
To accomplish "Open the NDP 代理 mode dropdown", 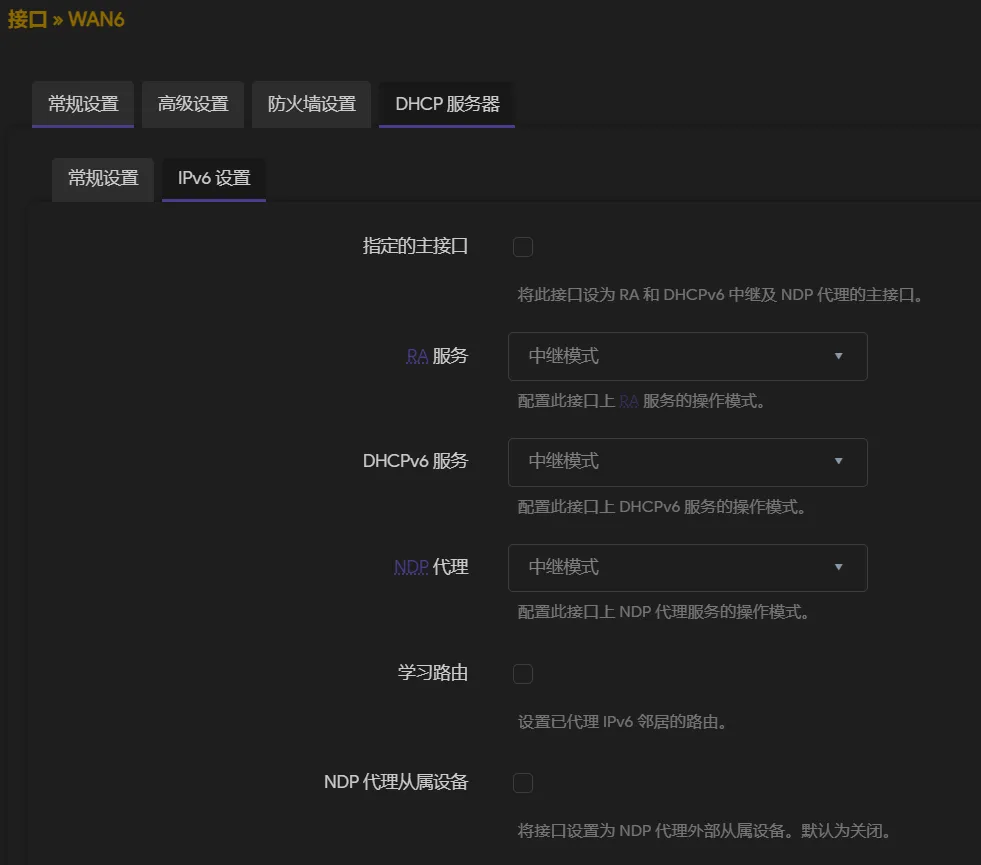I will [x=687, y=568].
